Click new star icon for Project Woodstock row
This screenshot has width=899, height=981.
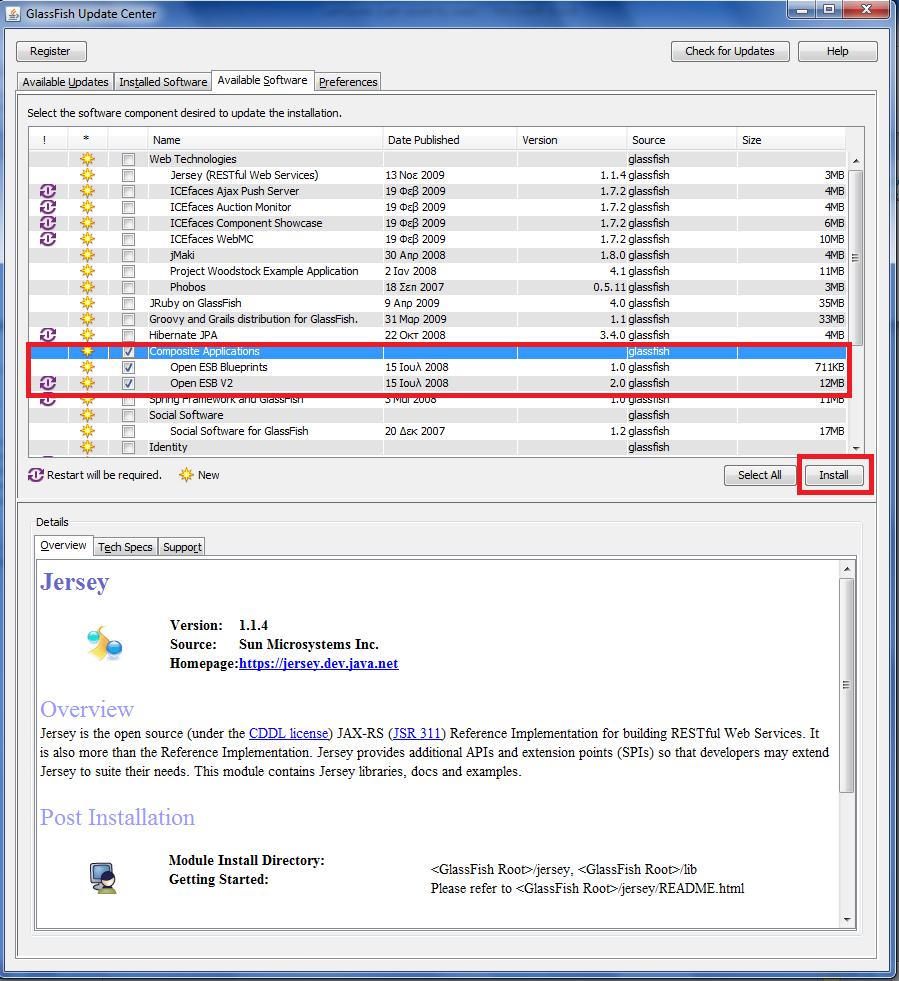tap(87, 271)
